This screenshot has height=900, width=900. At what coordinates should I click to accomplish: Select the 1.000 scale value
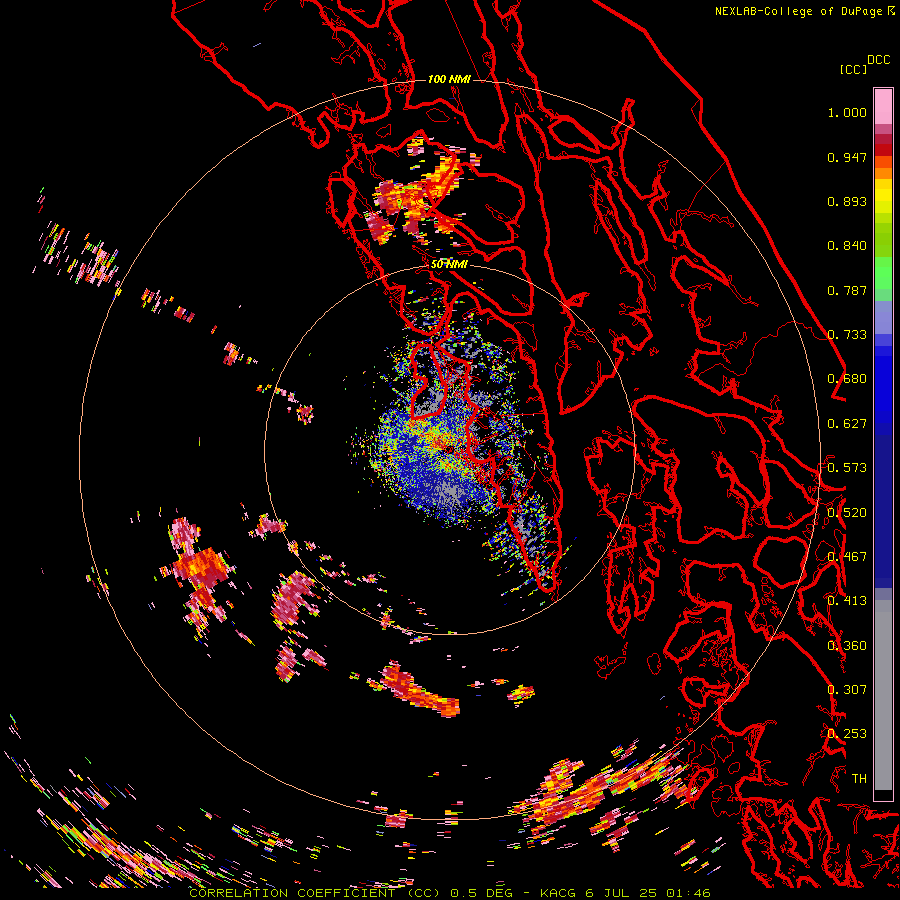(x=847, y=112)
